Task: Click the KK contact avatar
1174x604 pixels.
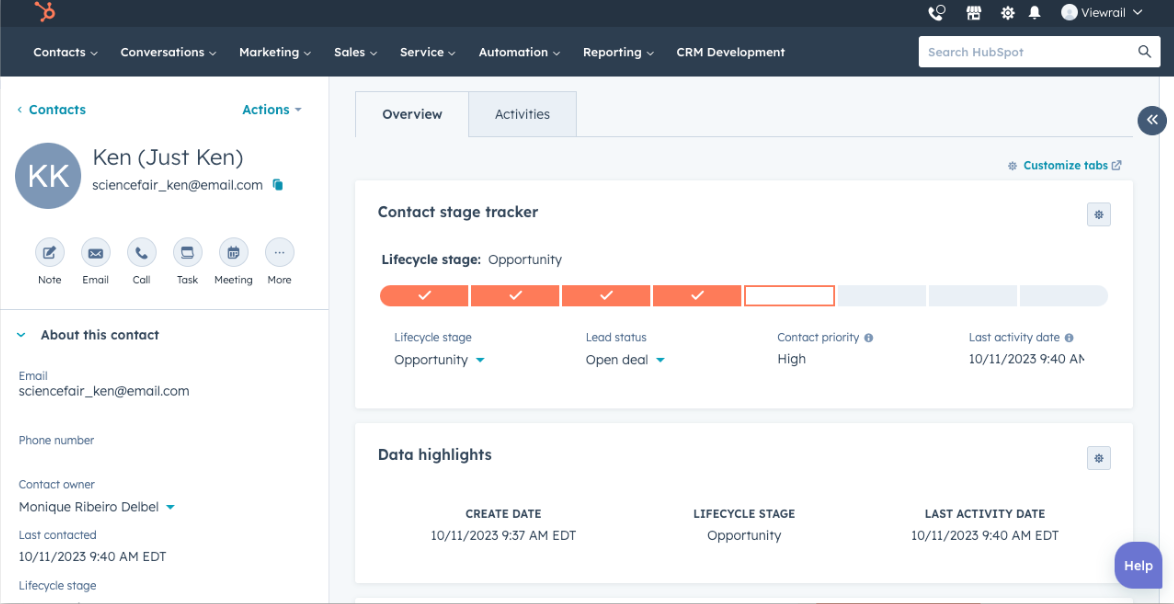Action: [48, 176]
